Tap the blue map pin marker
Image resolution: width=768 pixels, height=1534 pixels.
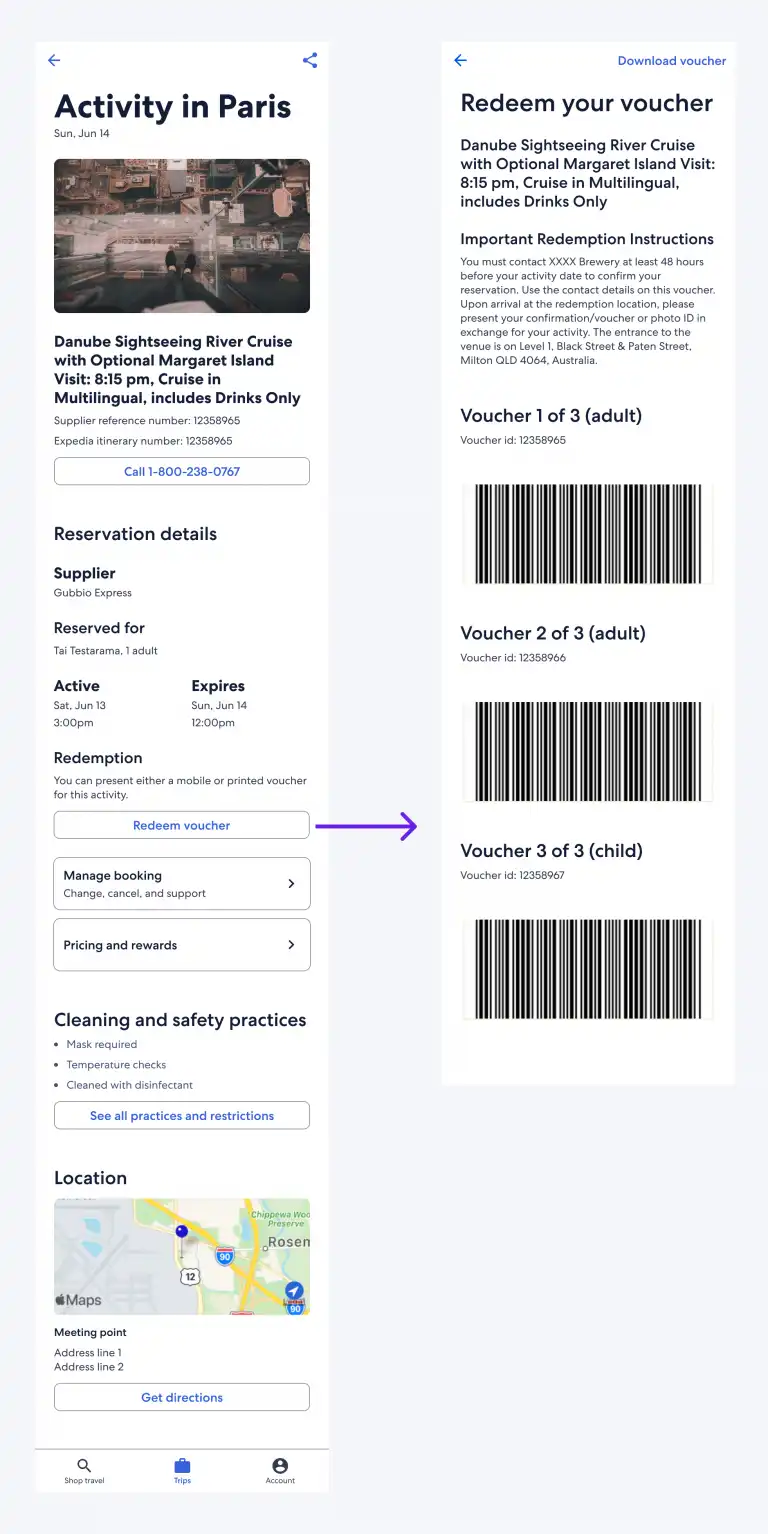click(181, 1231)
